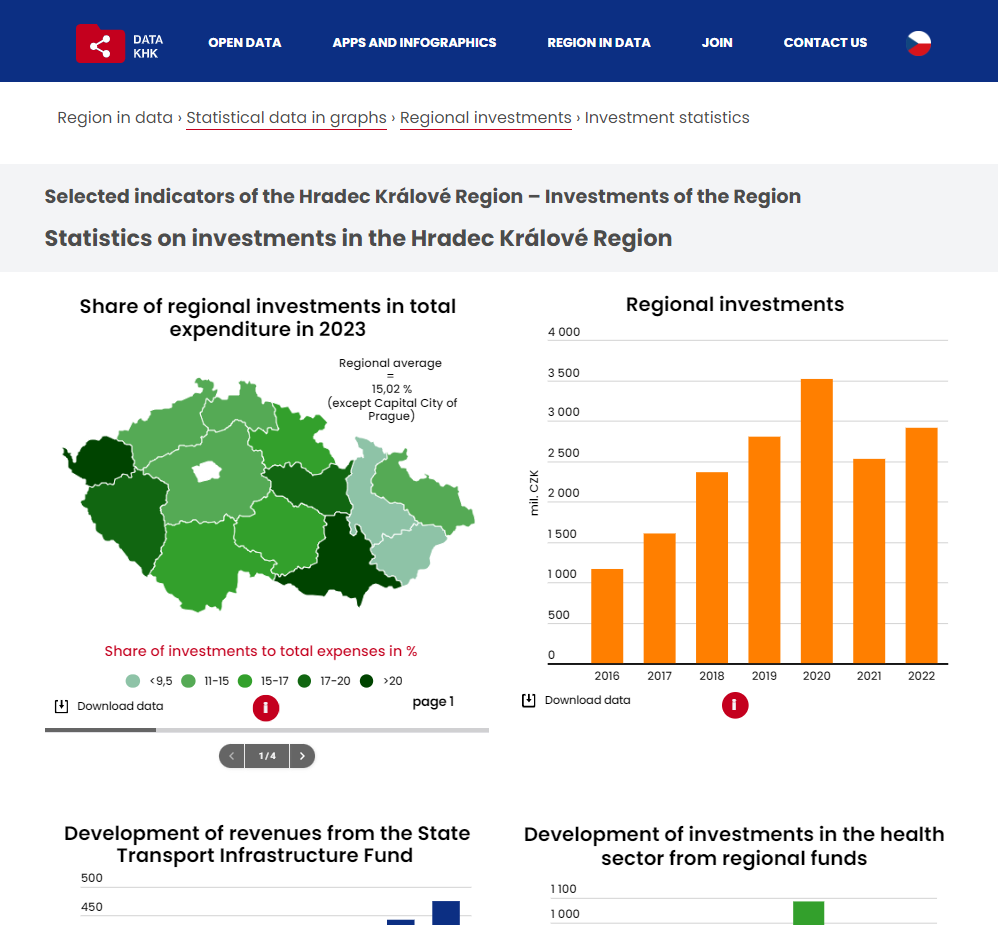The width and height of the screenshot is (998, 925).
Task: Follow the Regional investments breadcrumb link
Action: click(x=486, y=118)
